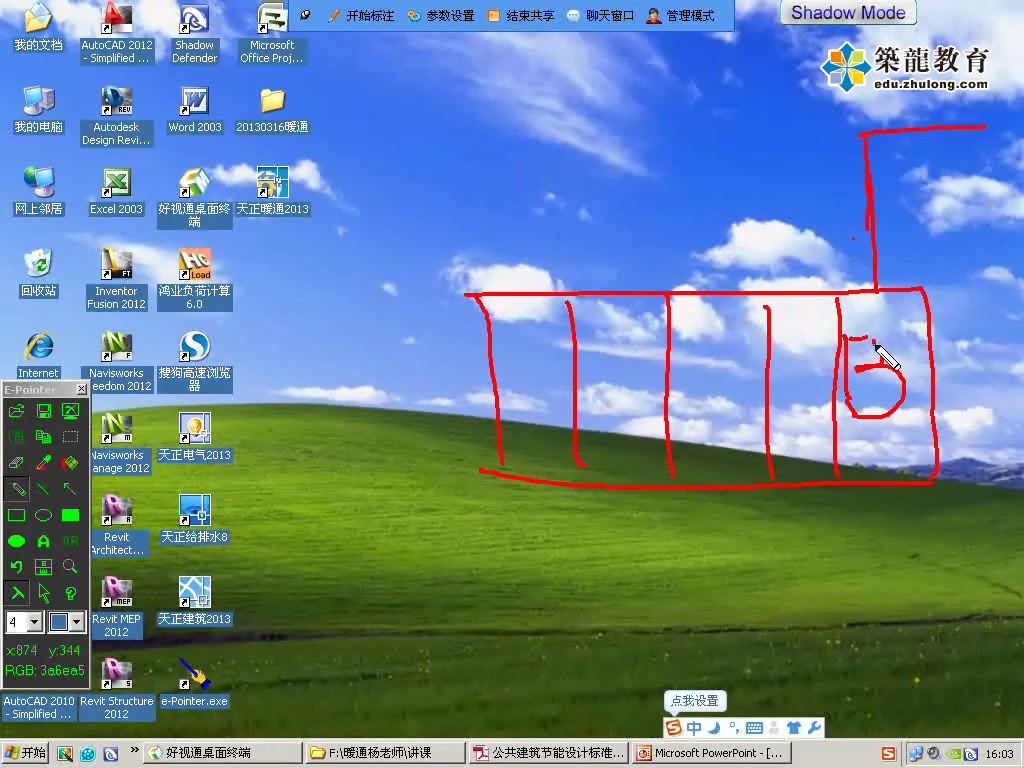The image size is (1024, 768).
Task: Activate the magnifier tool in E-Pointer
Action: (70, 567)
